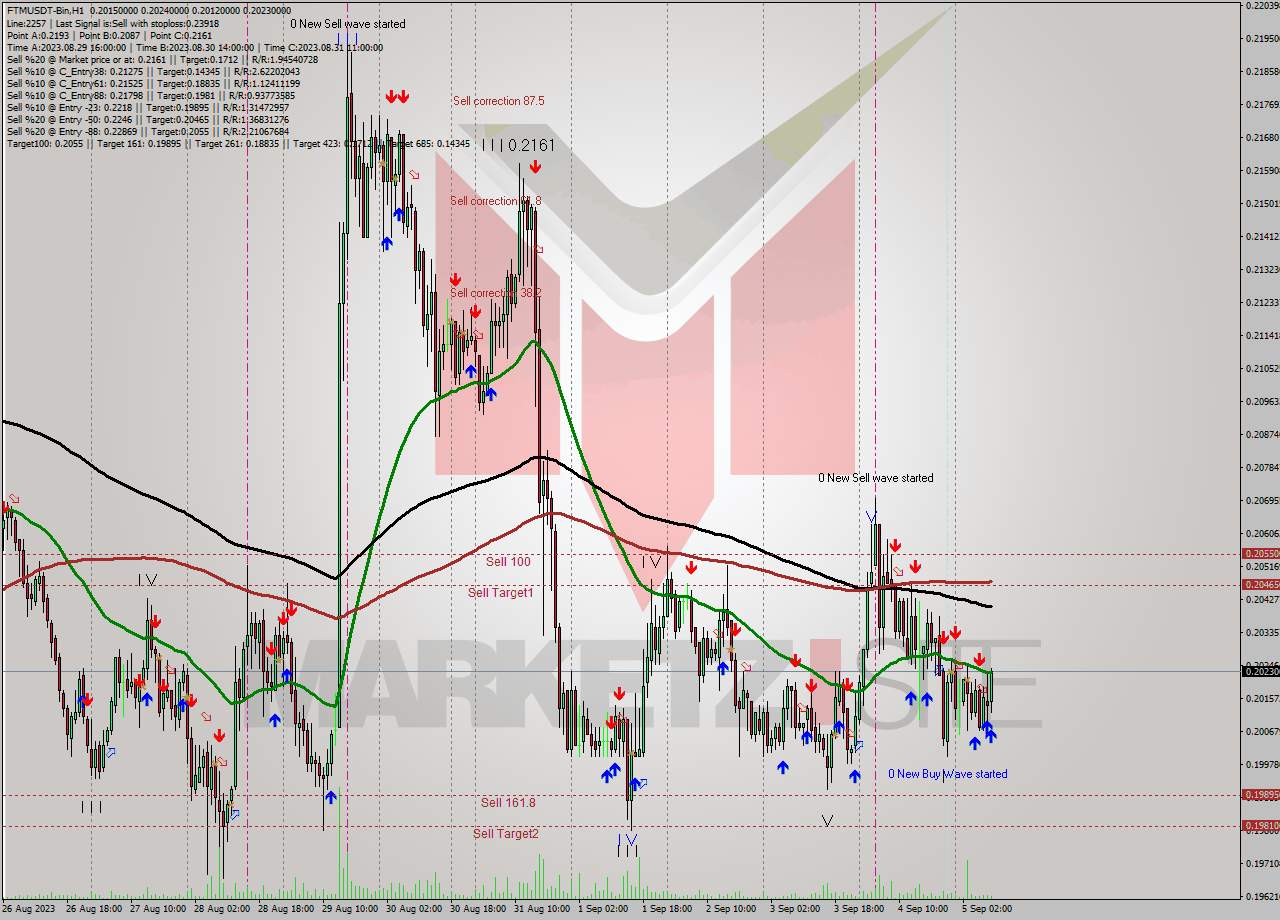This screenshot has width=1280, height=920.
Task: Click the 0.20874 price axis label
Action: 1264,434
